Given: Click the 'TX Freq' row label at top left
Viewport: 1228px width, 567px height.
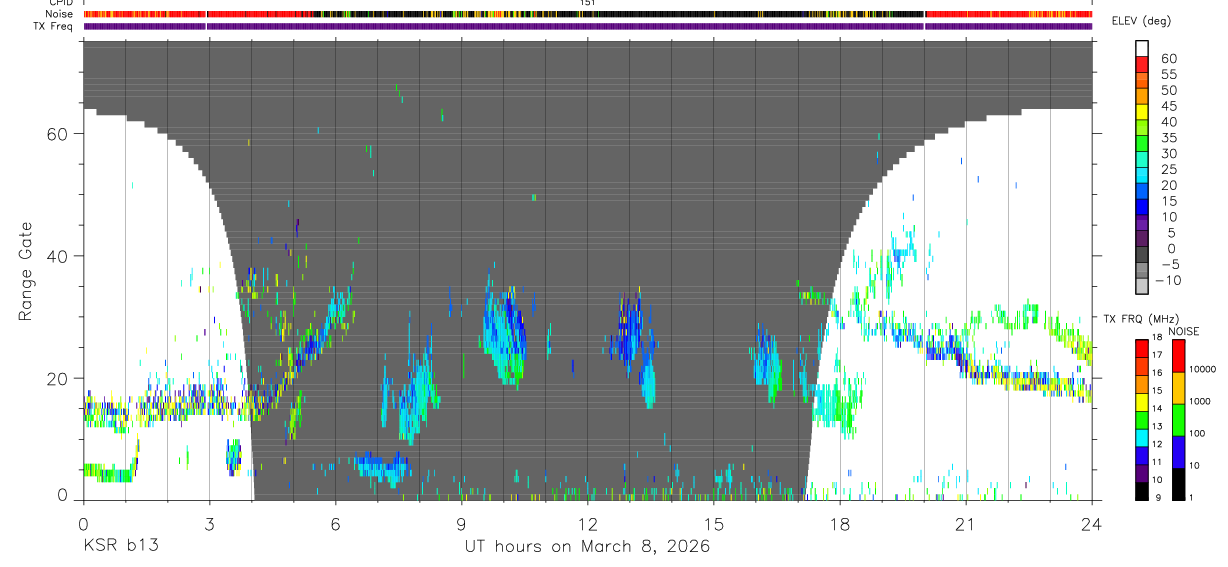Looking at the screenshot, I should tap(55, 25).
